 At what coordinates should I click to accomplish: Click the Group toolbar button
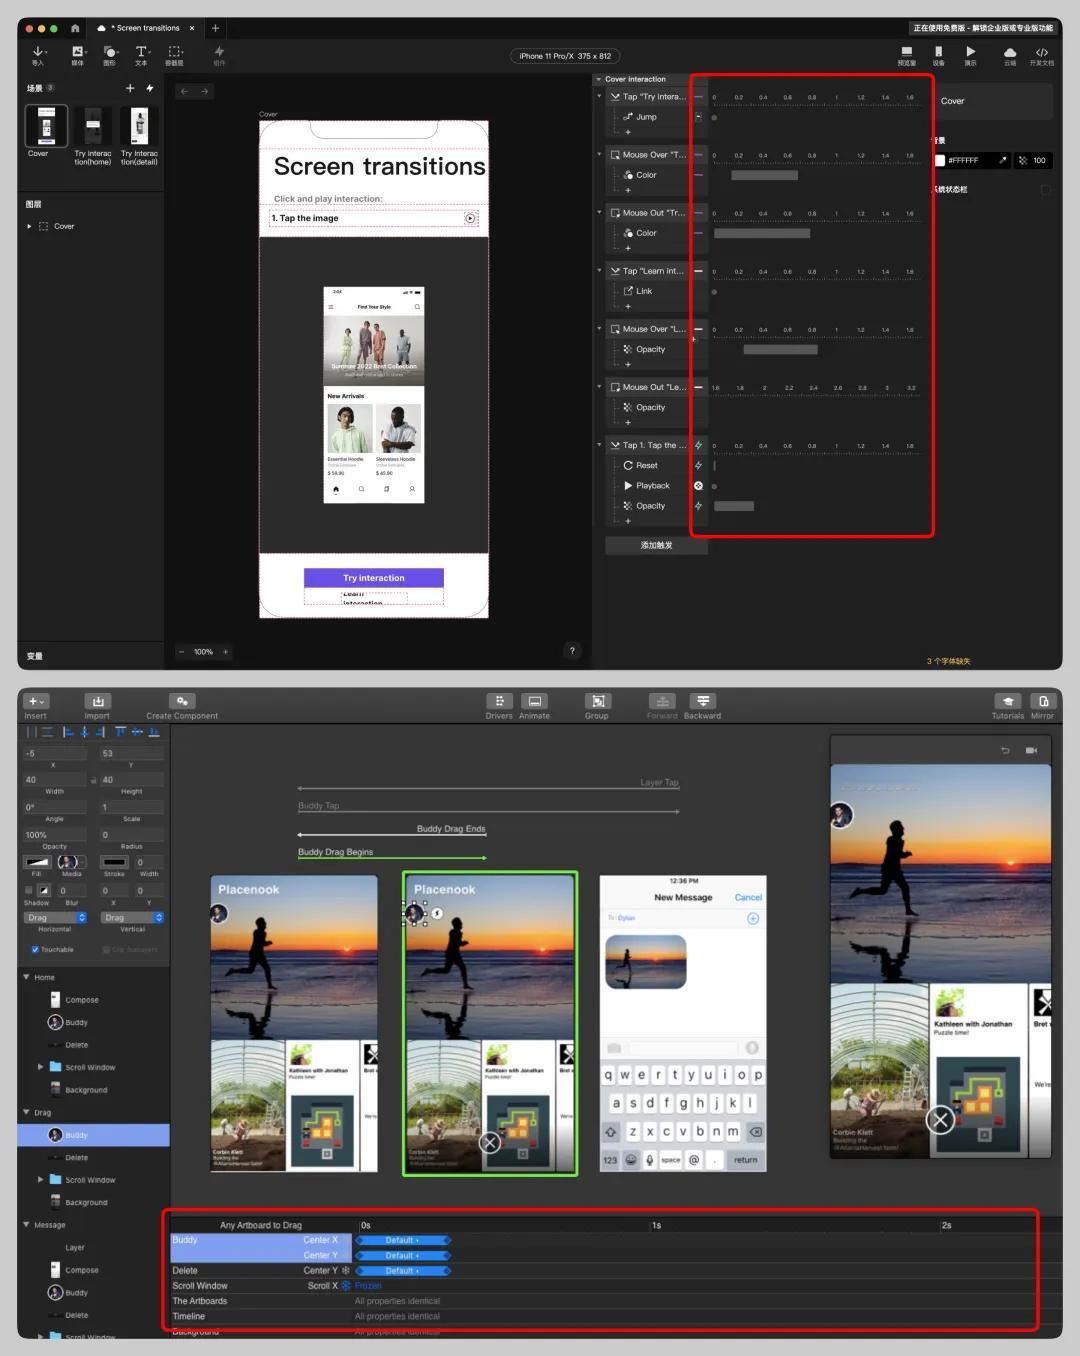point(597,702)
